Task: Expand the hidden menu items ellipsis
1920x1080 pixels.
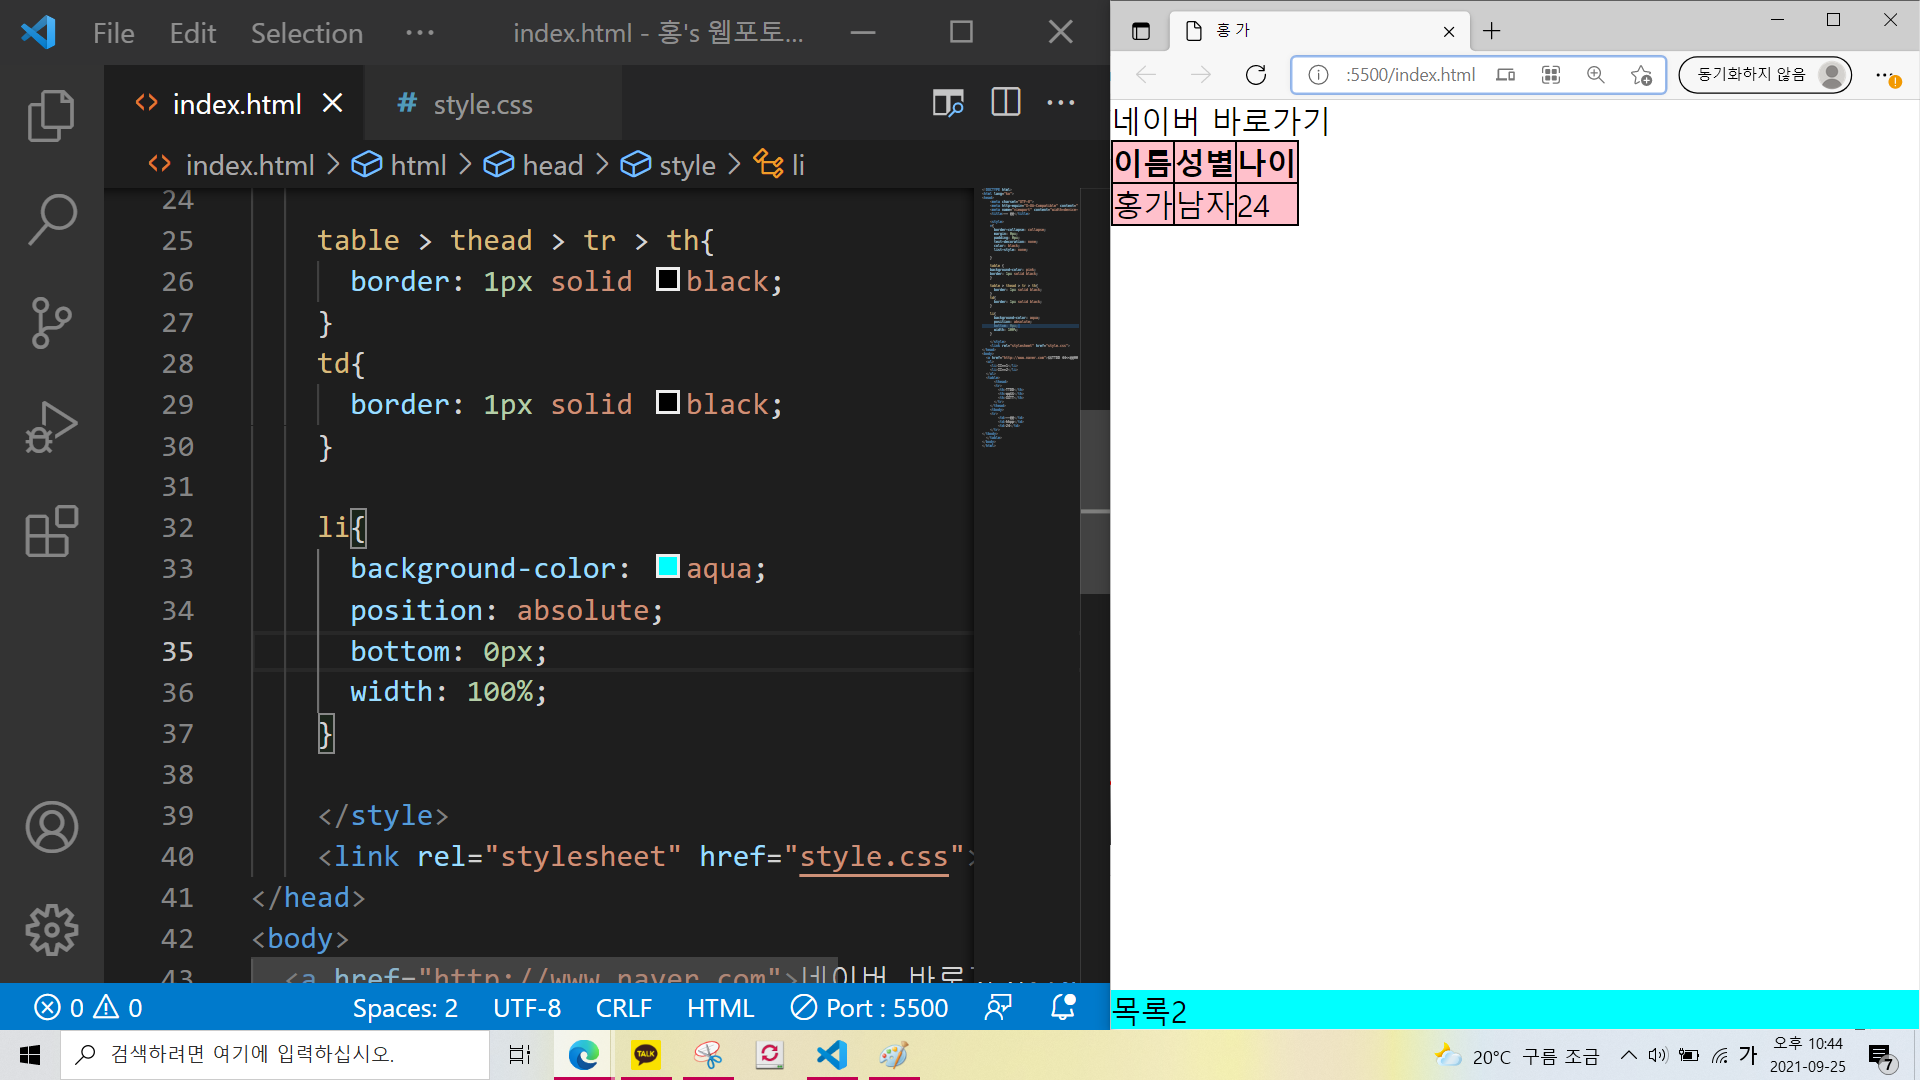Action: tap(420, 33)
